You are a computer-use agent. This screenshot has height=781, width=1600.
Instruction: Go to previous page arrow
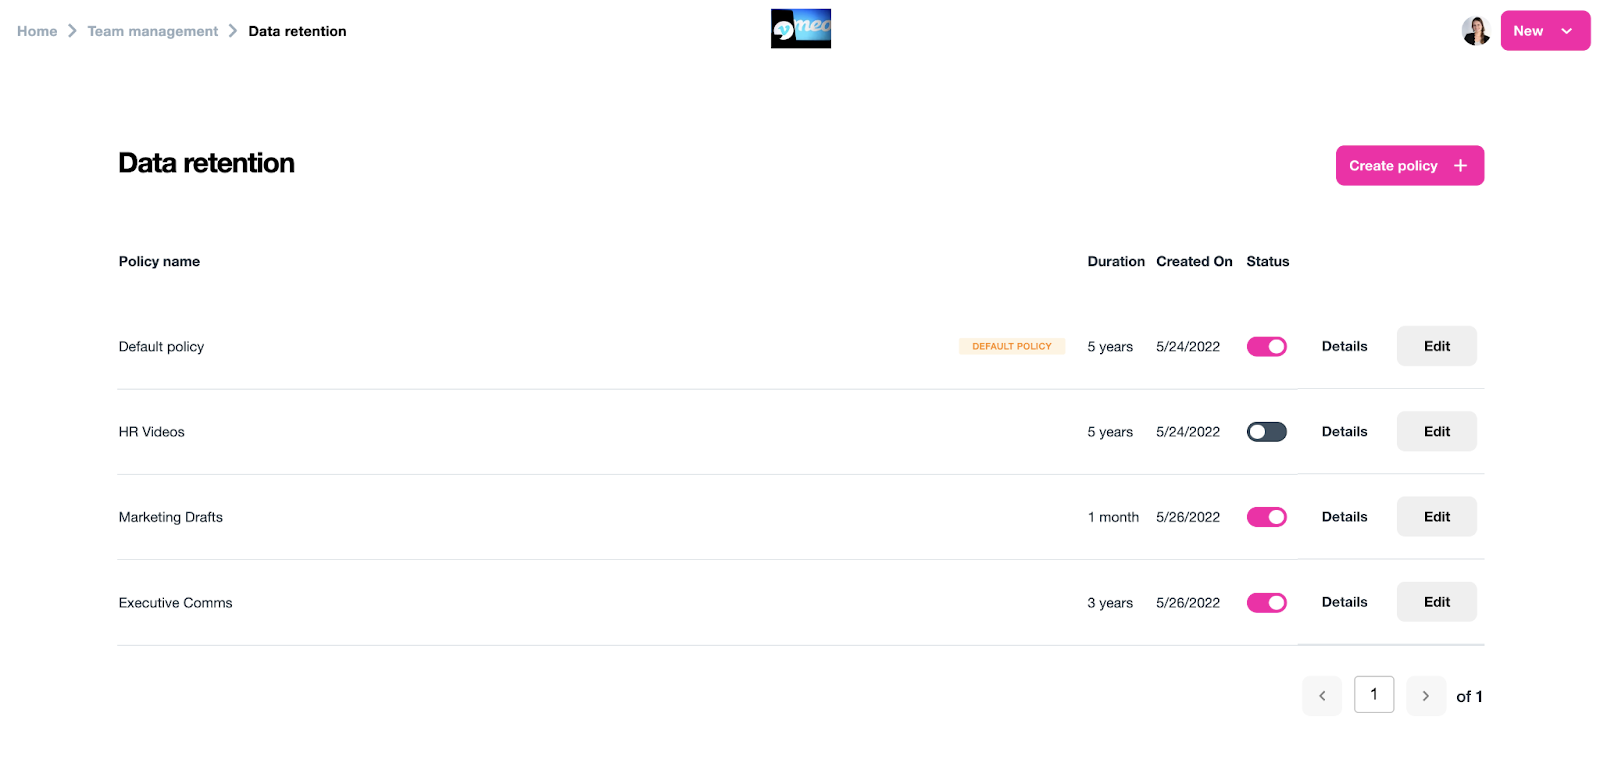click(1321, 696)
